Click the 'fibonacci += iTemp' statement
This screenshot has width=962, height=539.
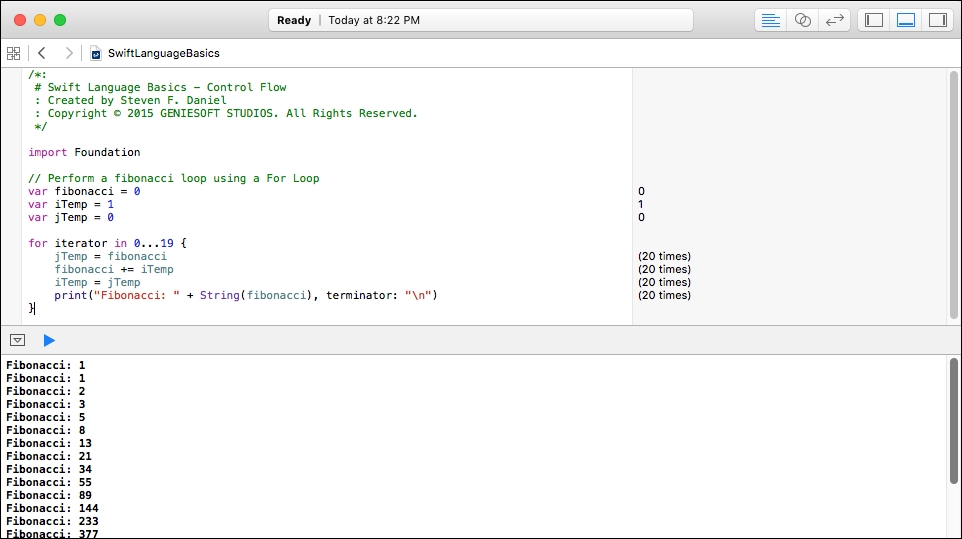click(x=114, y=269)
